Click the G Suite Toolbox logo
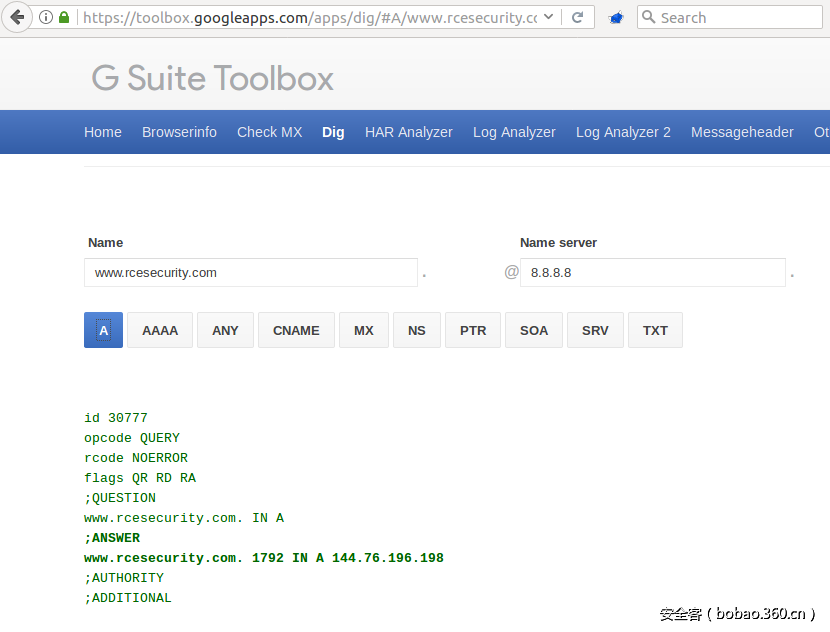Viewport: 830px width, 632px height. pos(212,80)
